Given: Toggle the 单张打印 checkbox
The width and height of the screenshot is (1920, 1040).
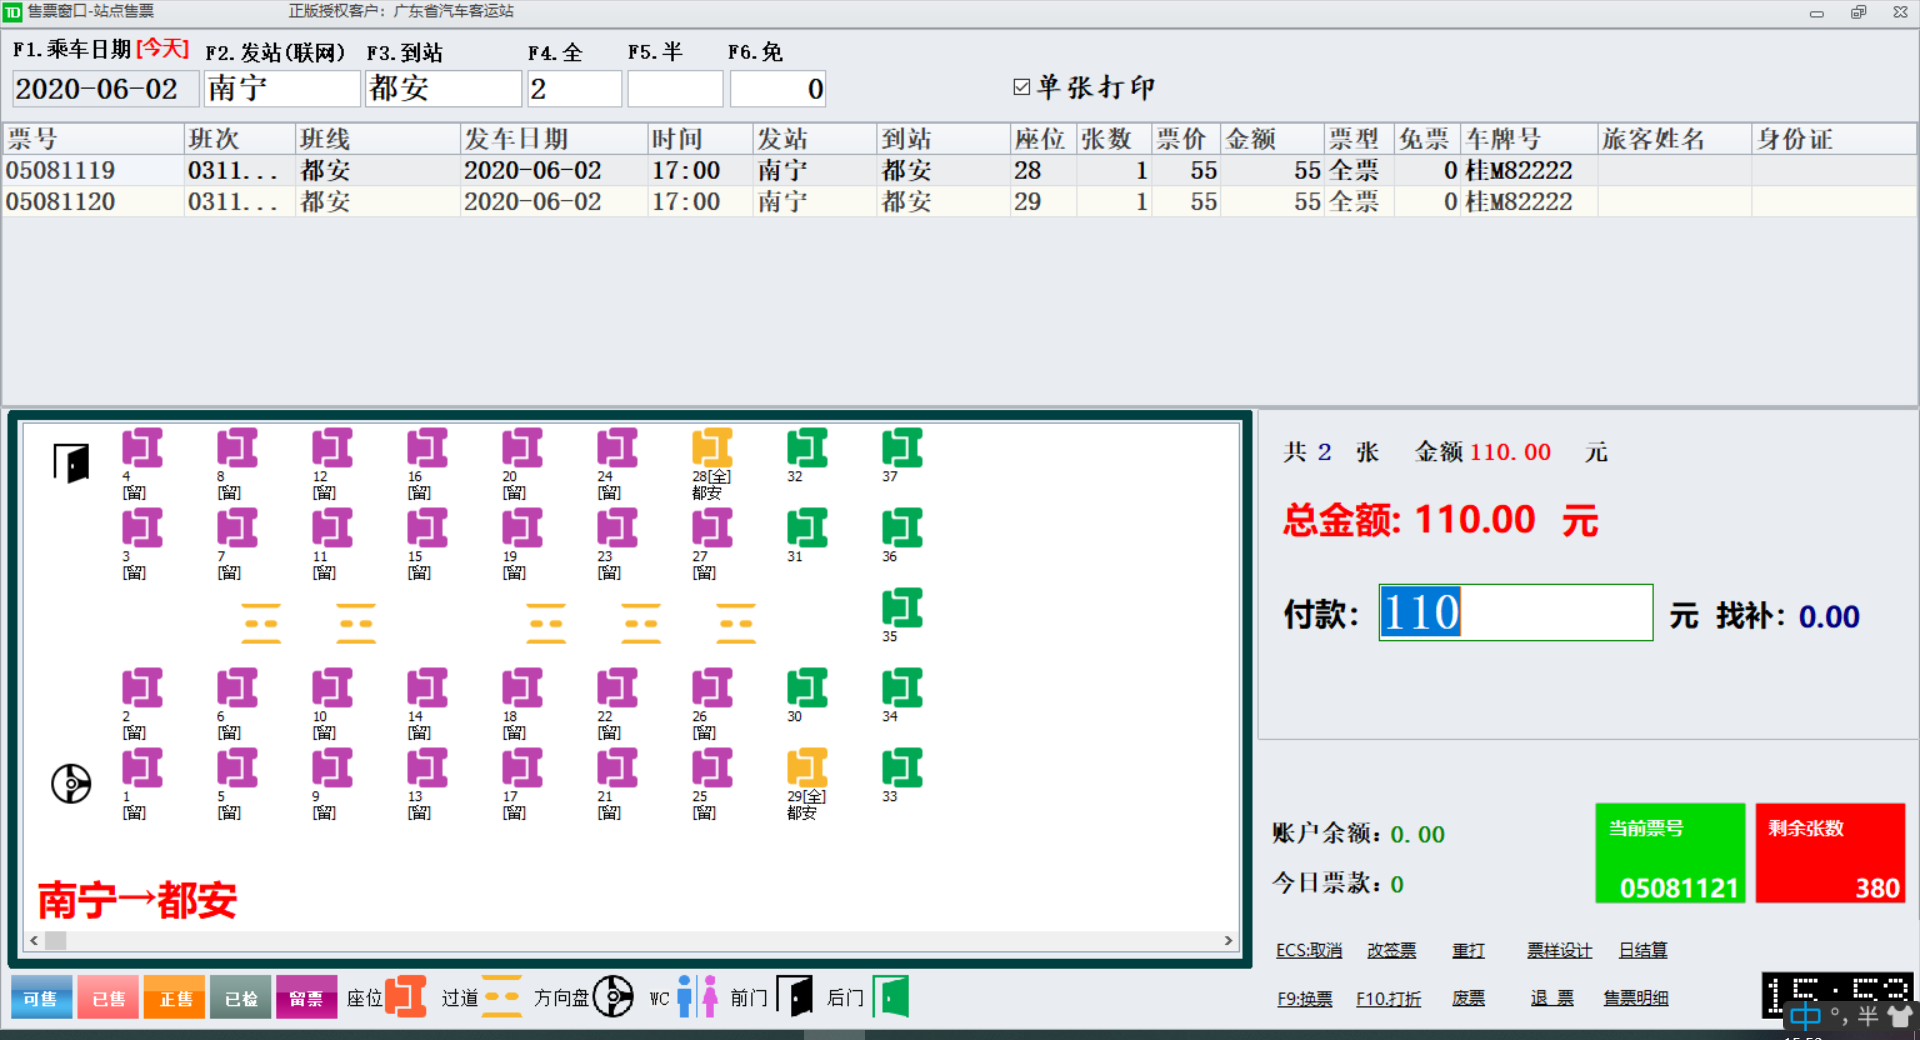Looking at the screenshot, I should 1021,87.
